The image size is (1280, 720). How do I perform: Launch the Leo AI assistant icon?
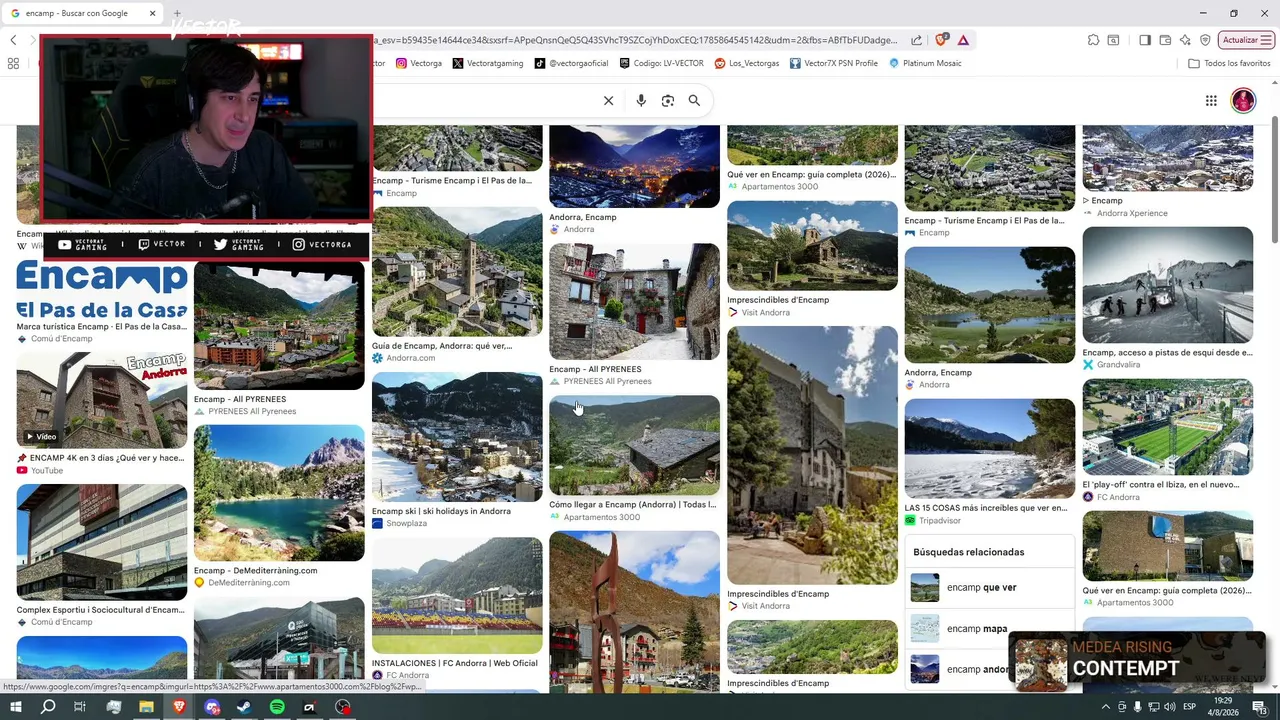click(x=1185, y=40)
